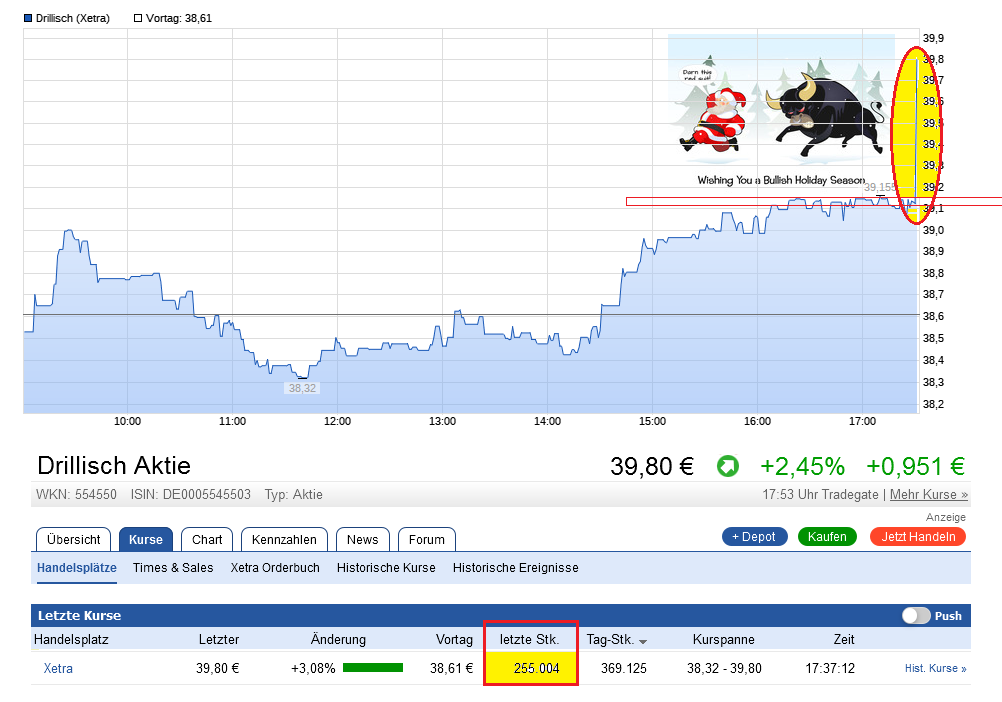Select the Kurse tab

pos(146,540)
